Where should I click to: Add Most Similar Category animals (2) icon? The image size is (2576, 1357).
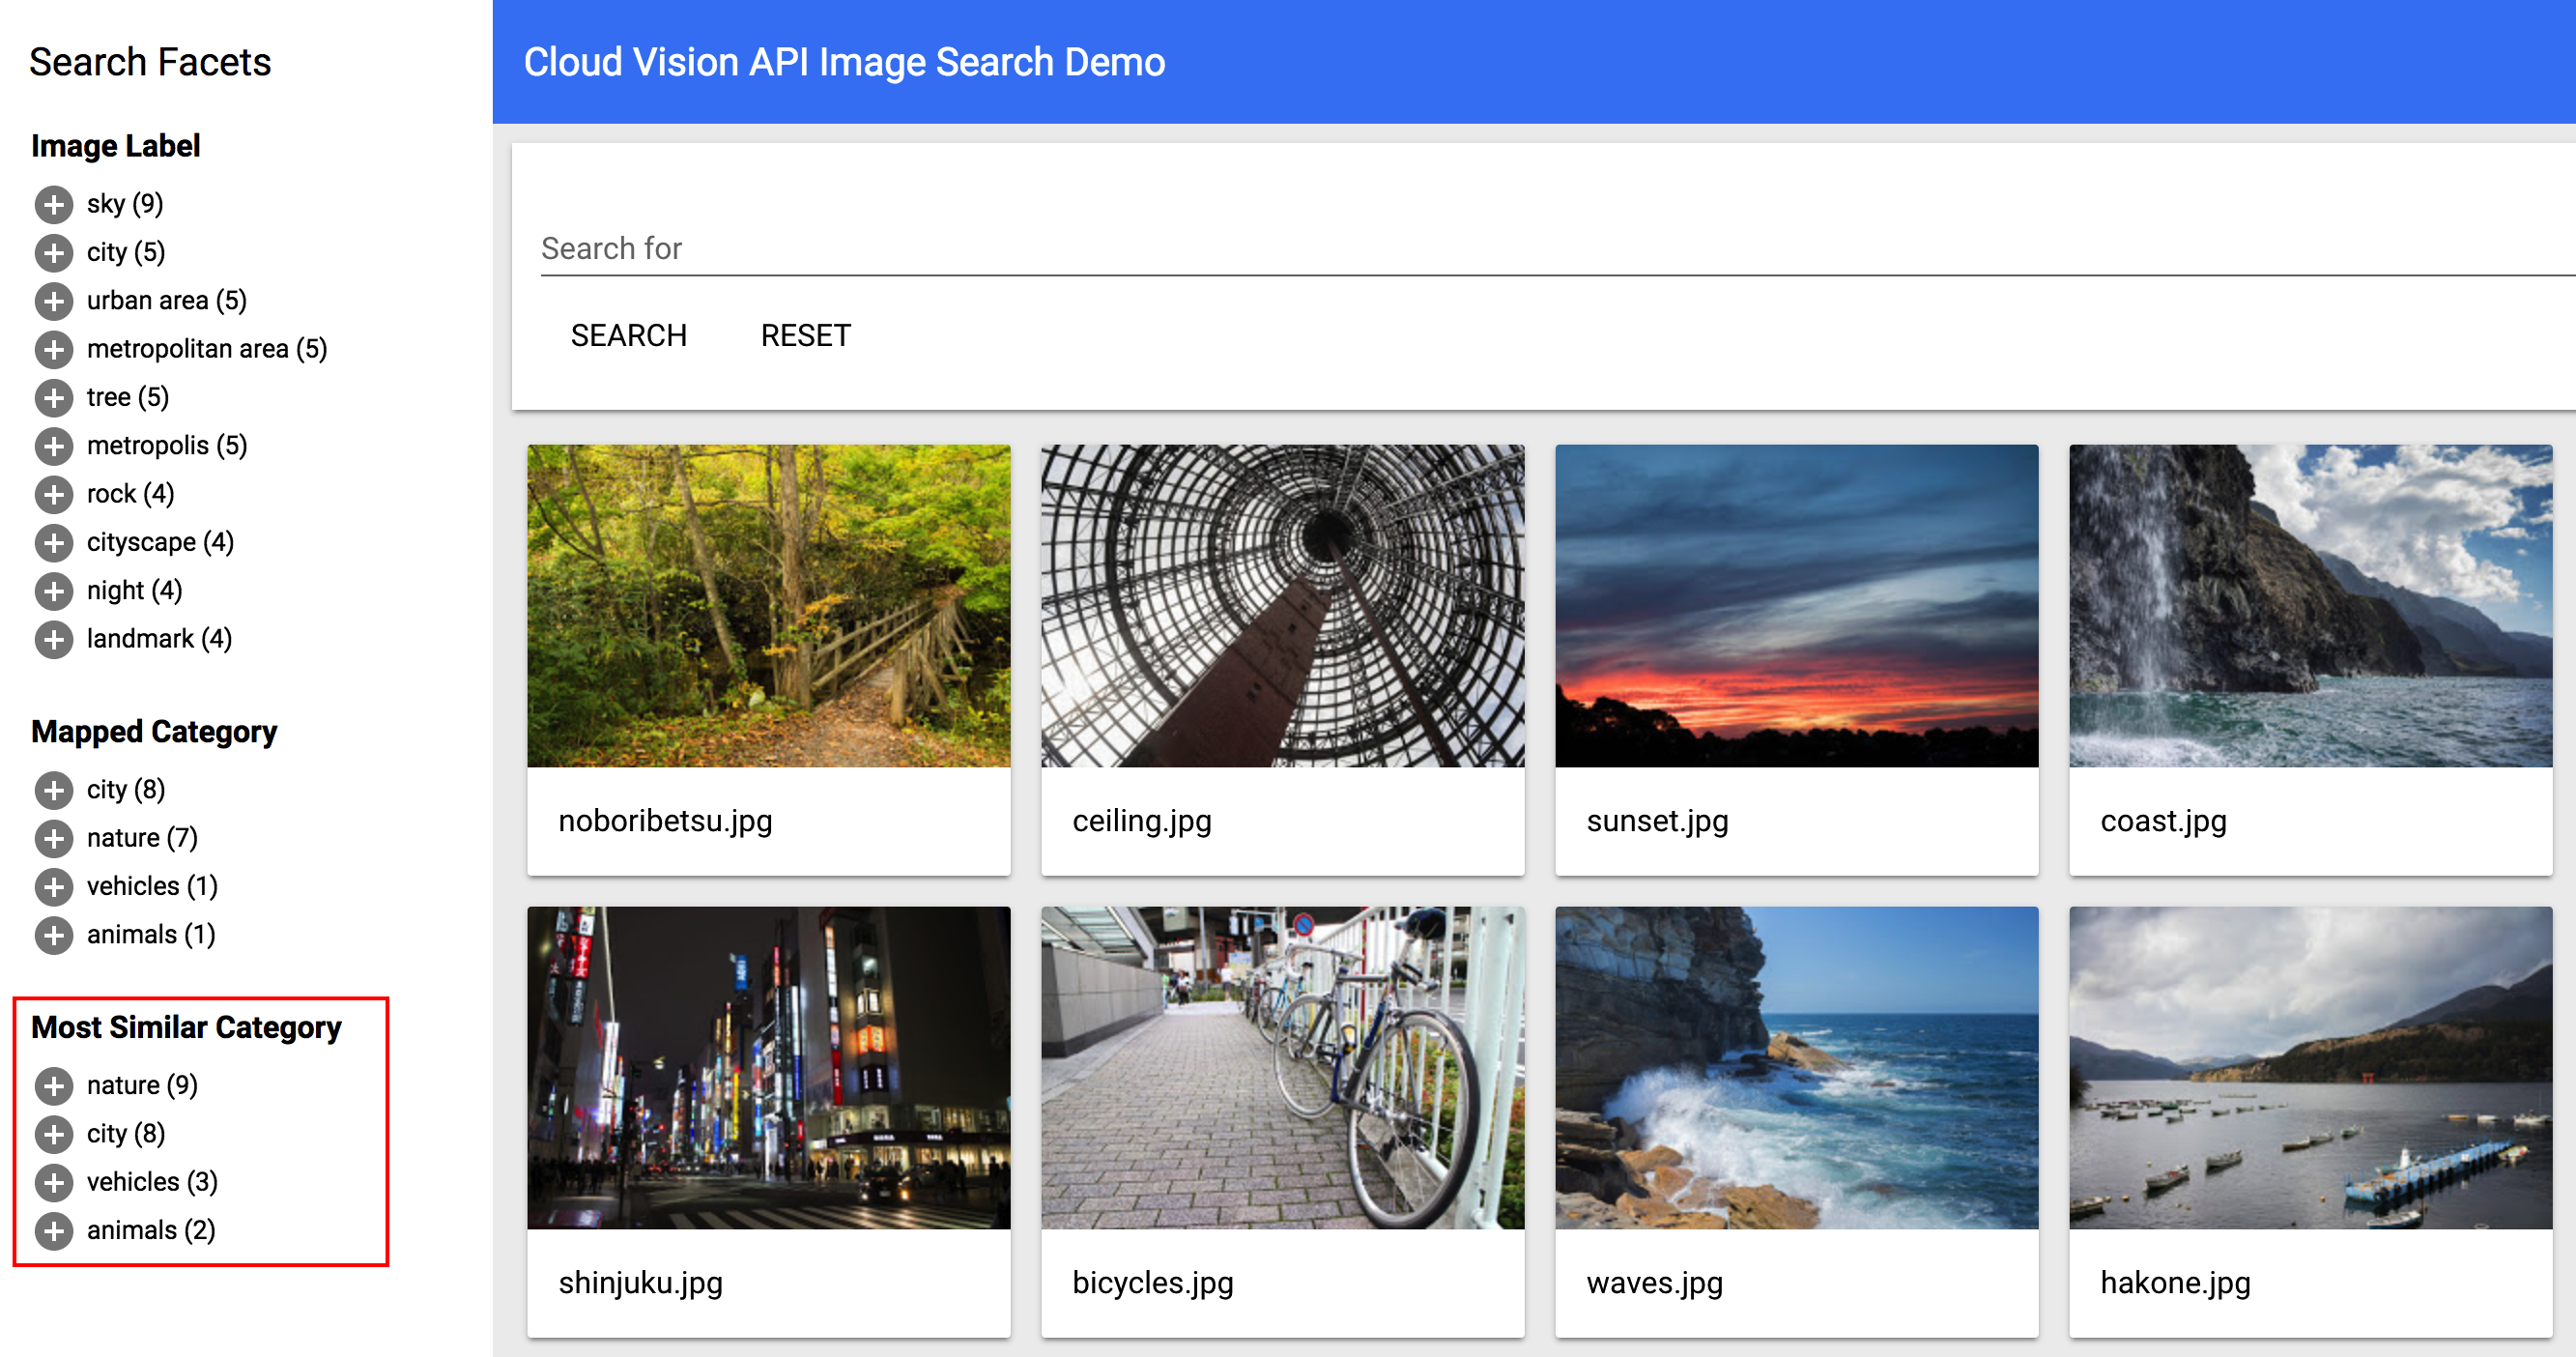pos(54,1231)
